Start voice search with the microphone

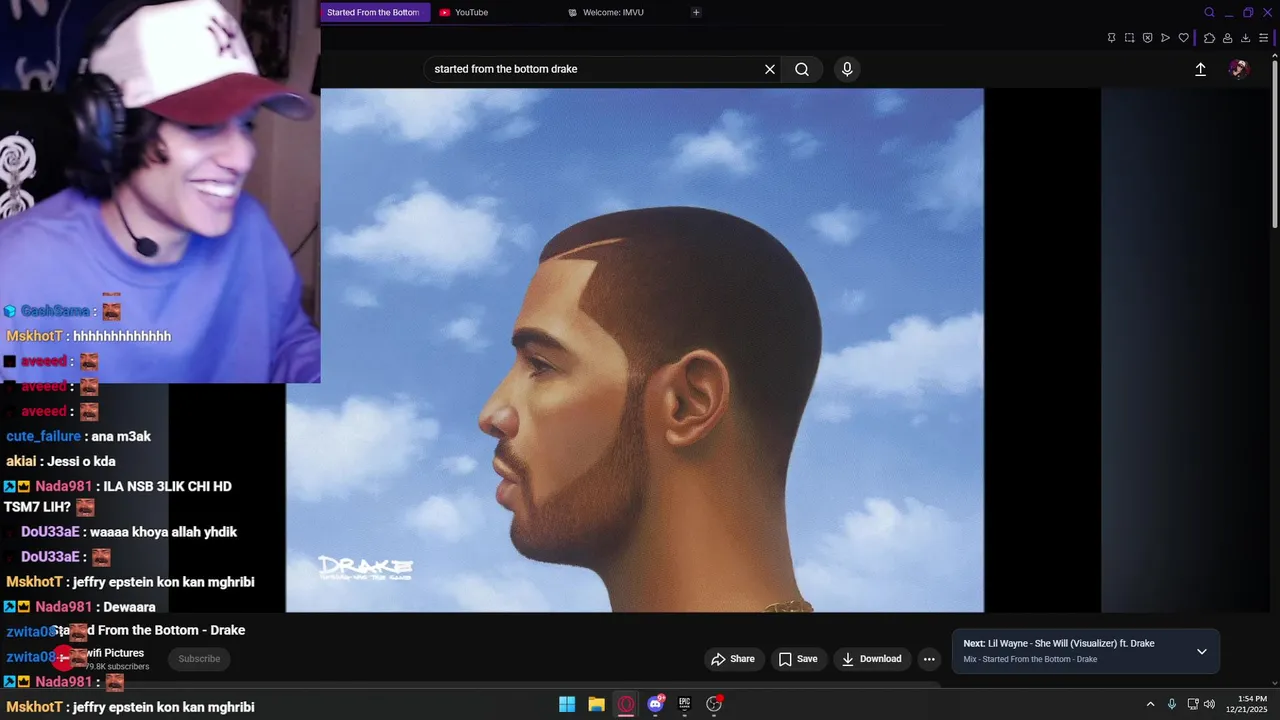pyautogui.click(x=847, y=69)
